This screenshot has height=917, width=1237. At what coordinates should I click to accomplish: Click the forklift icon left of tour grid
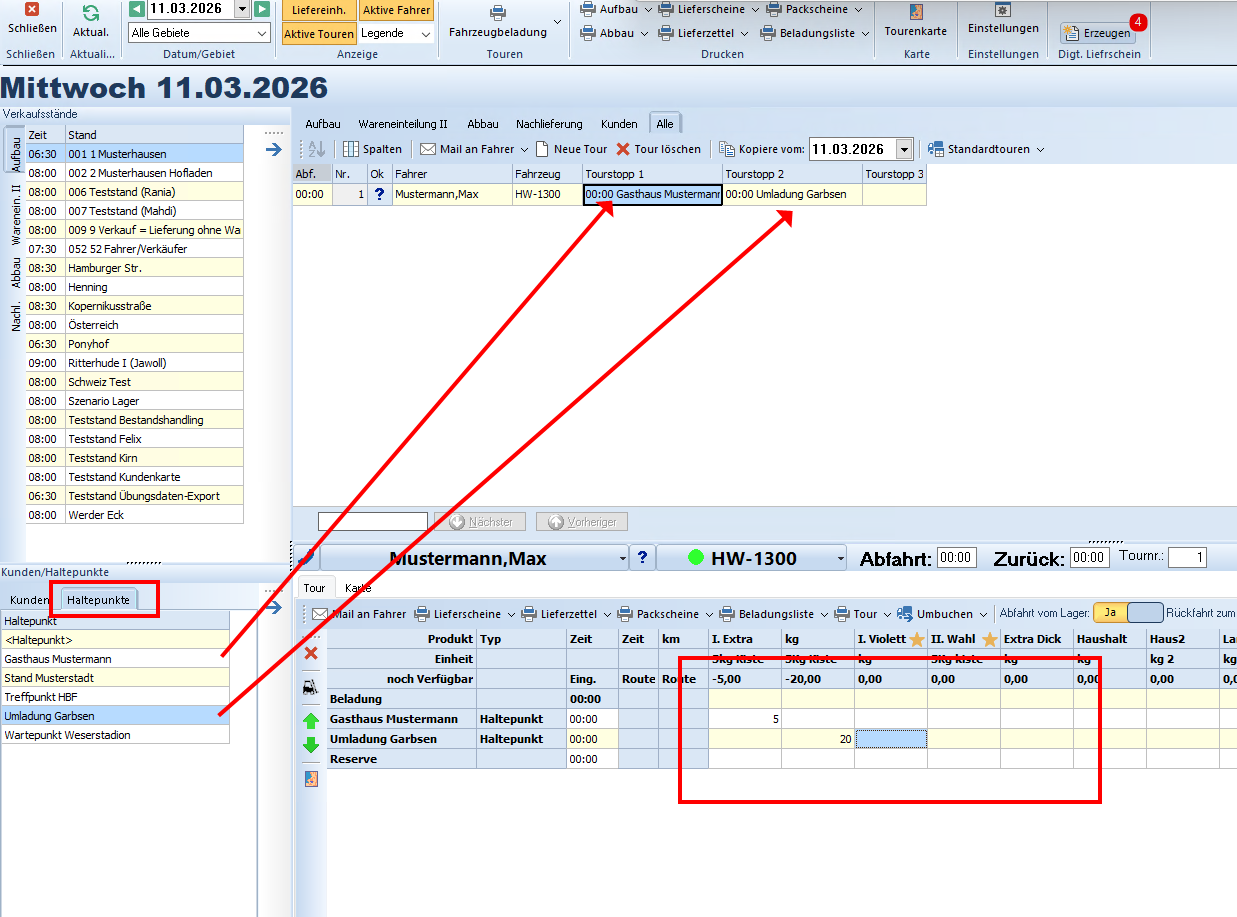click(x=311, y=687)
